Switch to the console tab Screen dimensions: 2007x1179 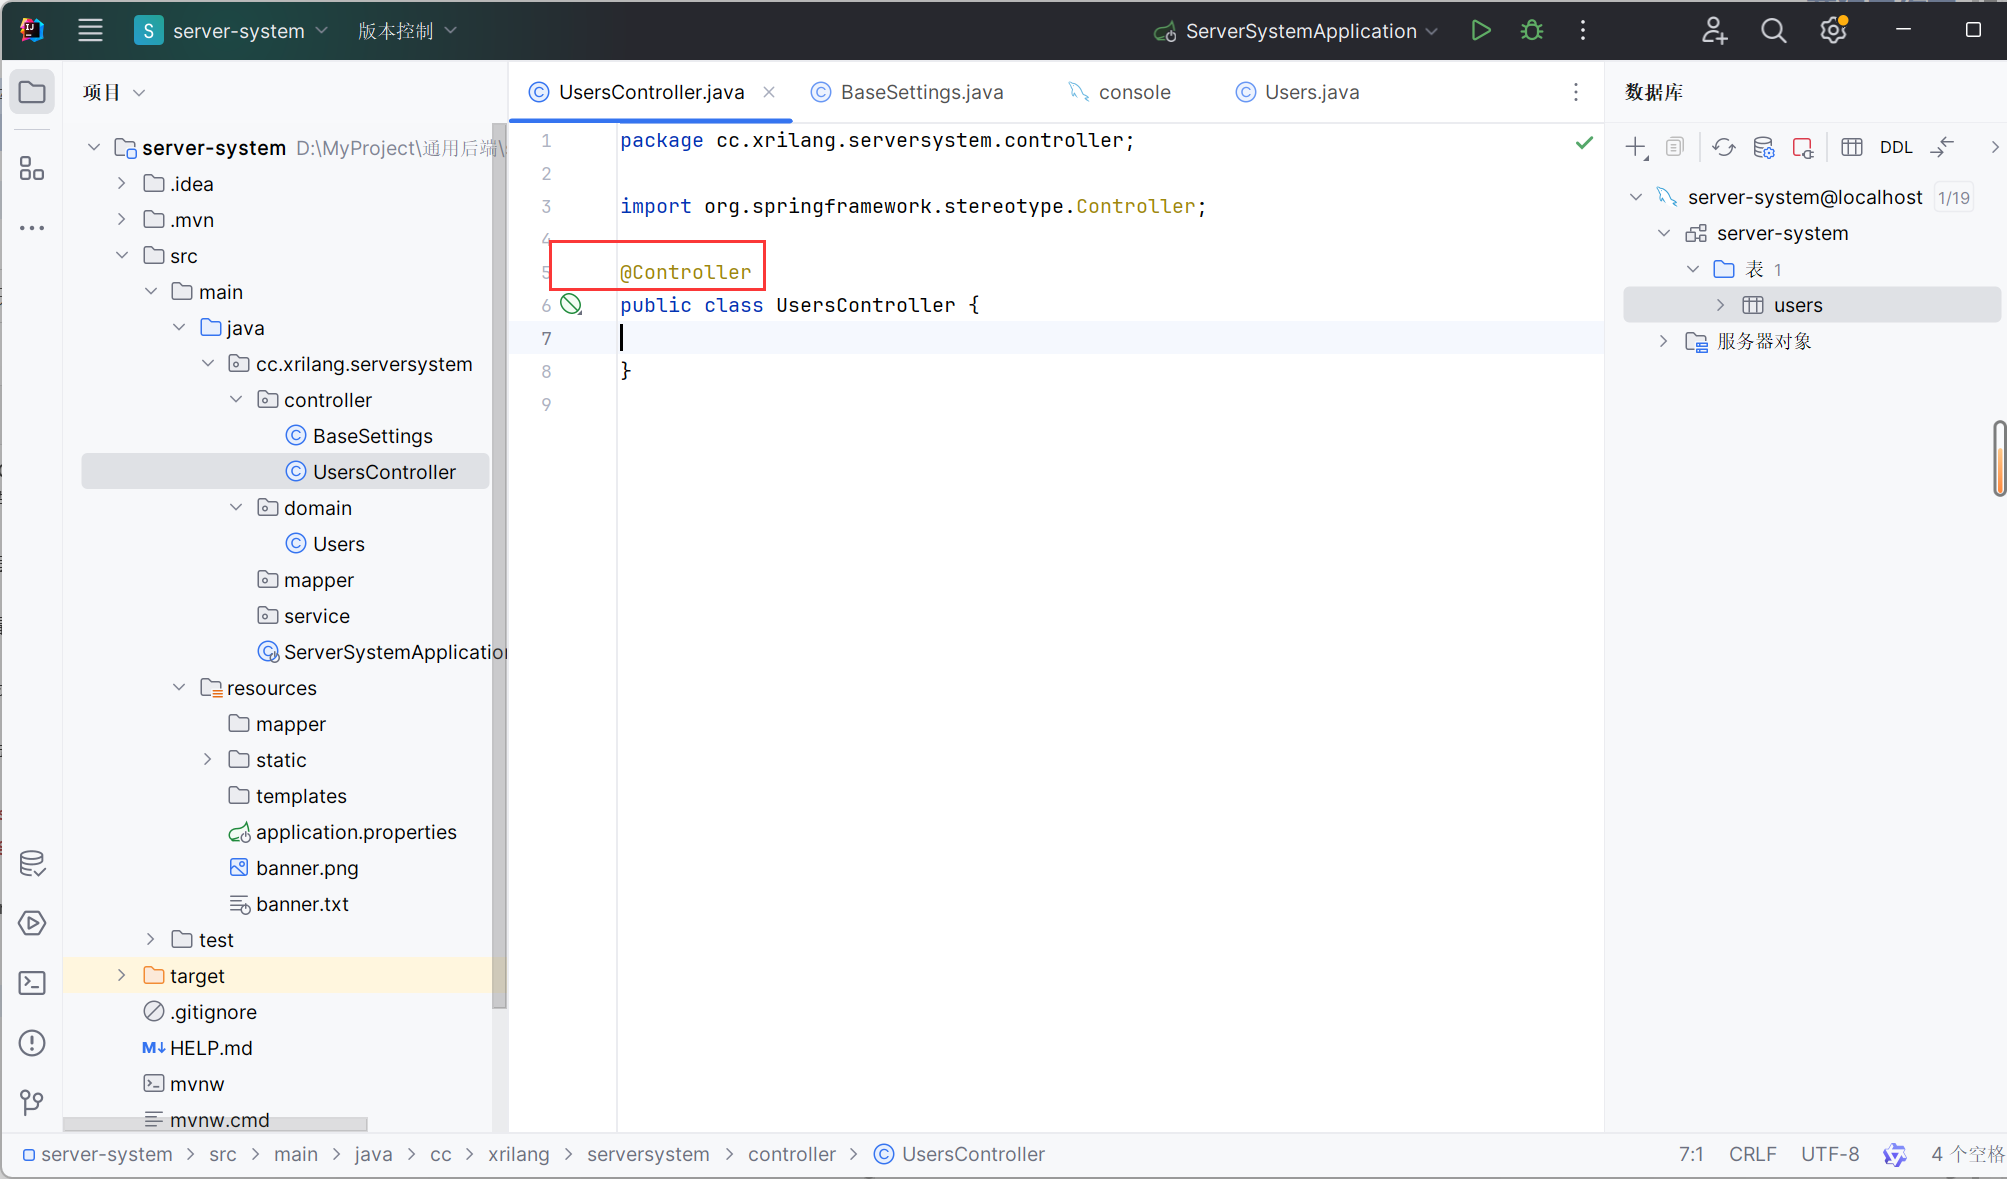pos(1121,92)
